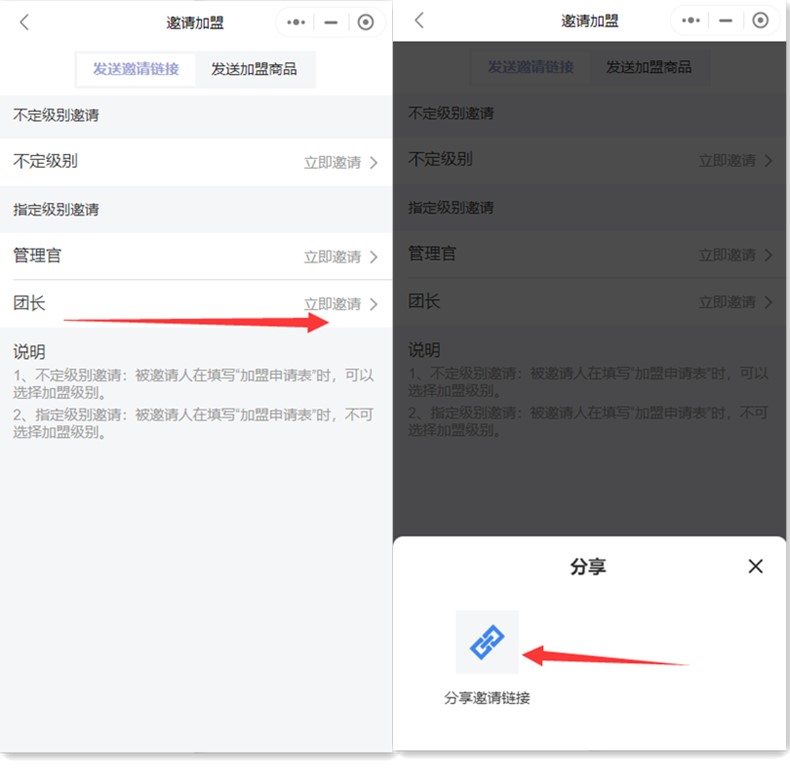Open three-dot more menu on undimmed page
Image resolution: width=790 pixels, height=768 pixels.
[296, 22]
